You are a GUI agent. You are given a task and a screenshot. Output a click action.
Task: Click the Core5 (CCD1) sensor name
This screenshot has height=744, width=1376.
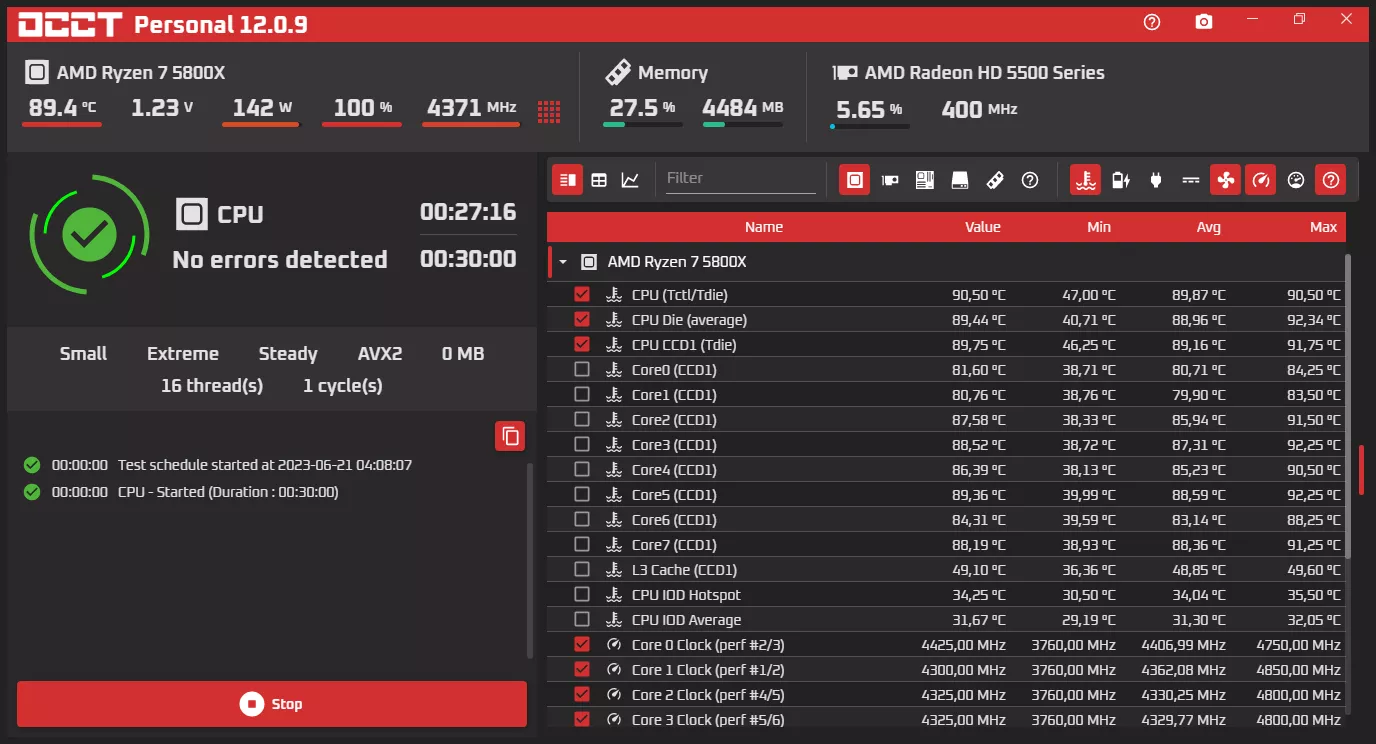[674, 495]
